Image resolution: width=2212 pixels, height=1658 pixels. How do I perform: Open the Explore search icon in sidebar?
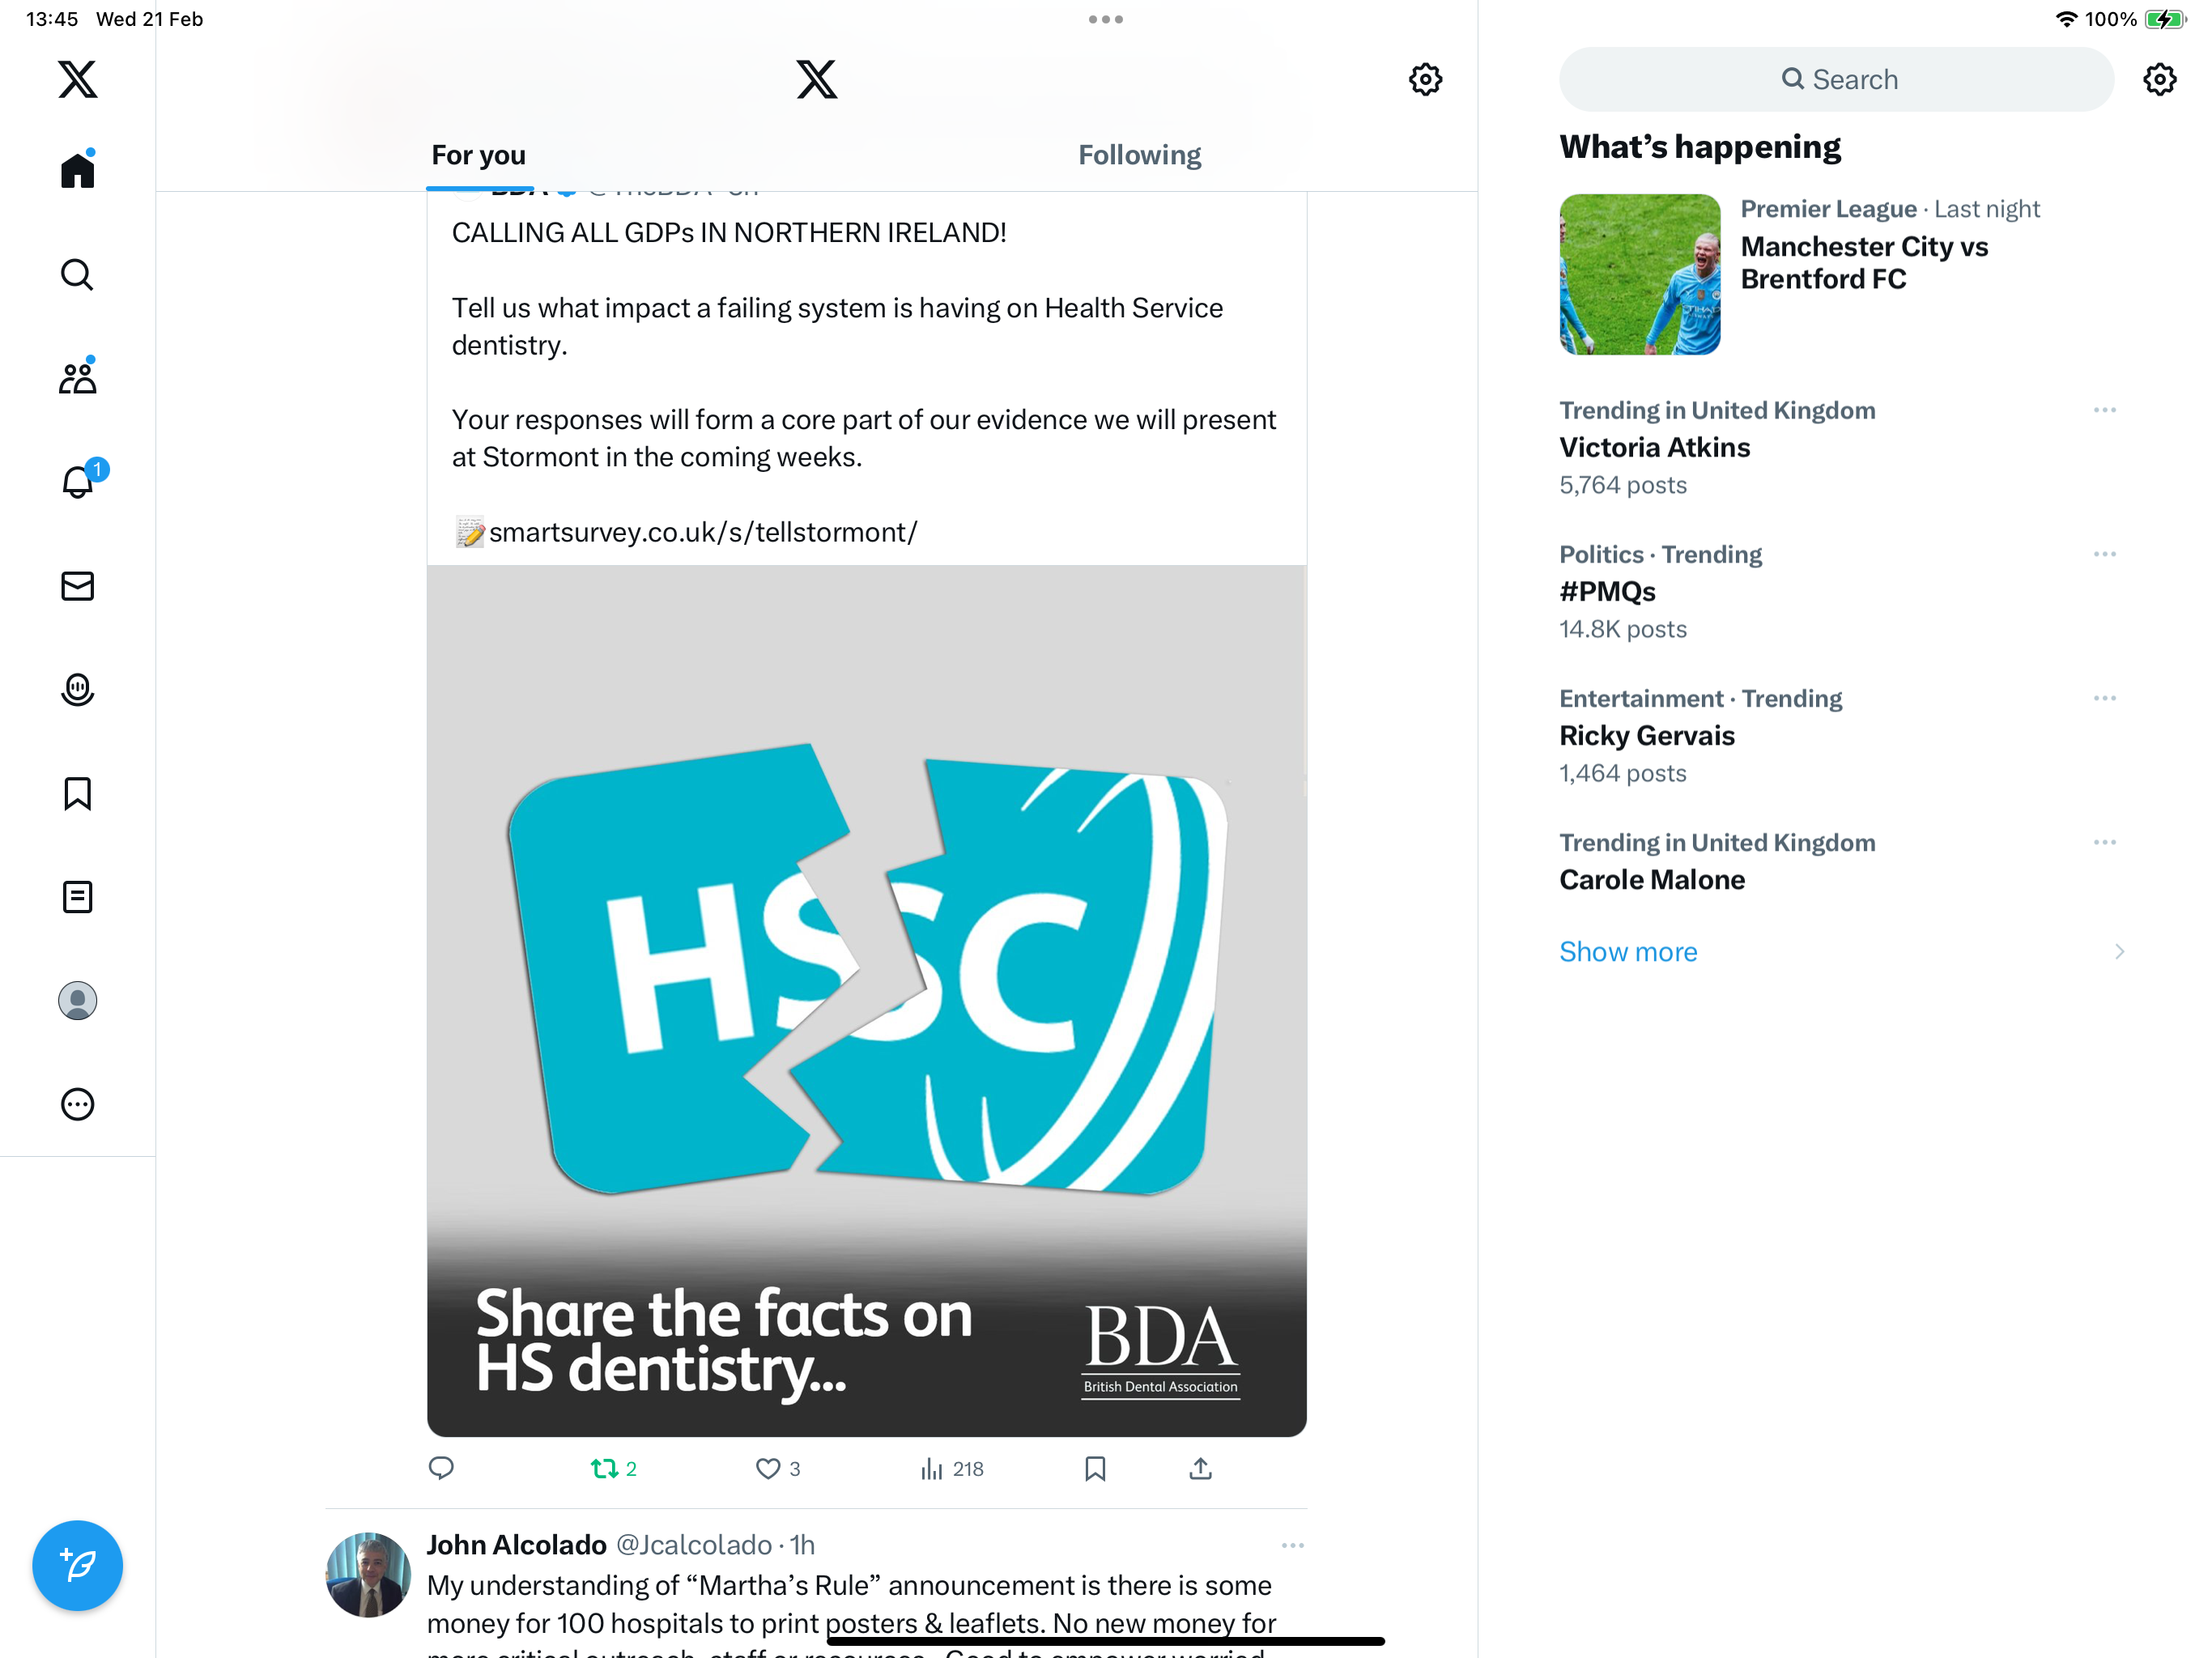77,274
